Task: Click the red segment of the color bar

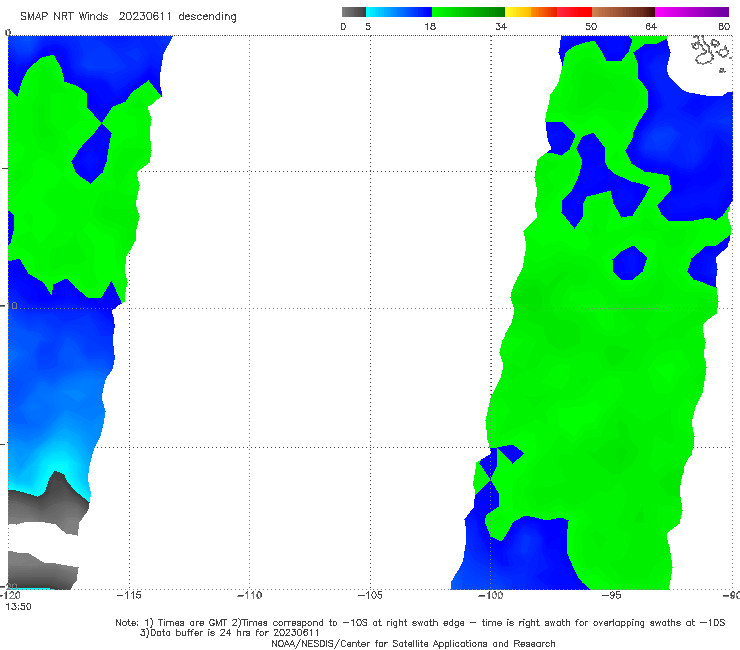Action: [575, 12]
